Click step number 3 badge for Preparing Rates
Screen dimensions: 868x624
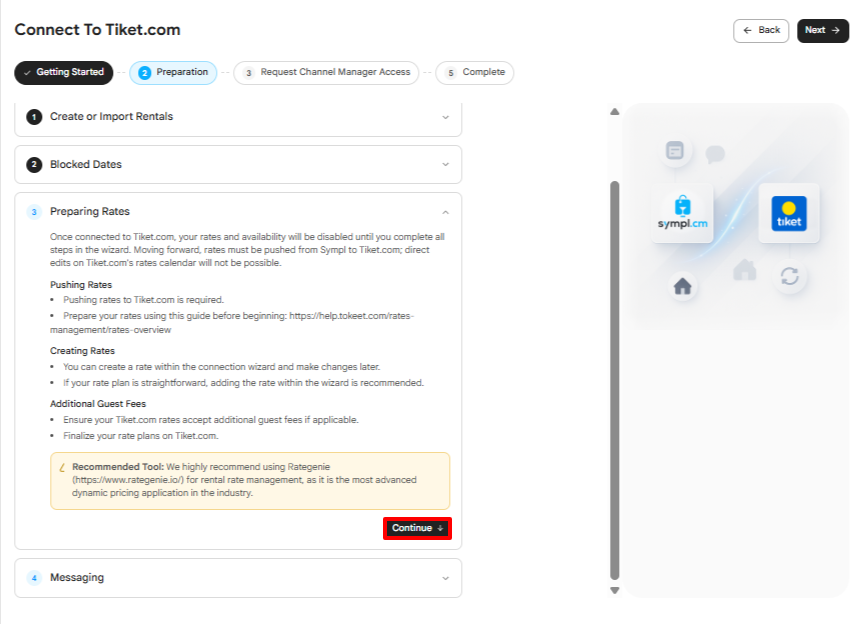(34, 212)
